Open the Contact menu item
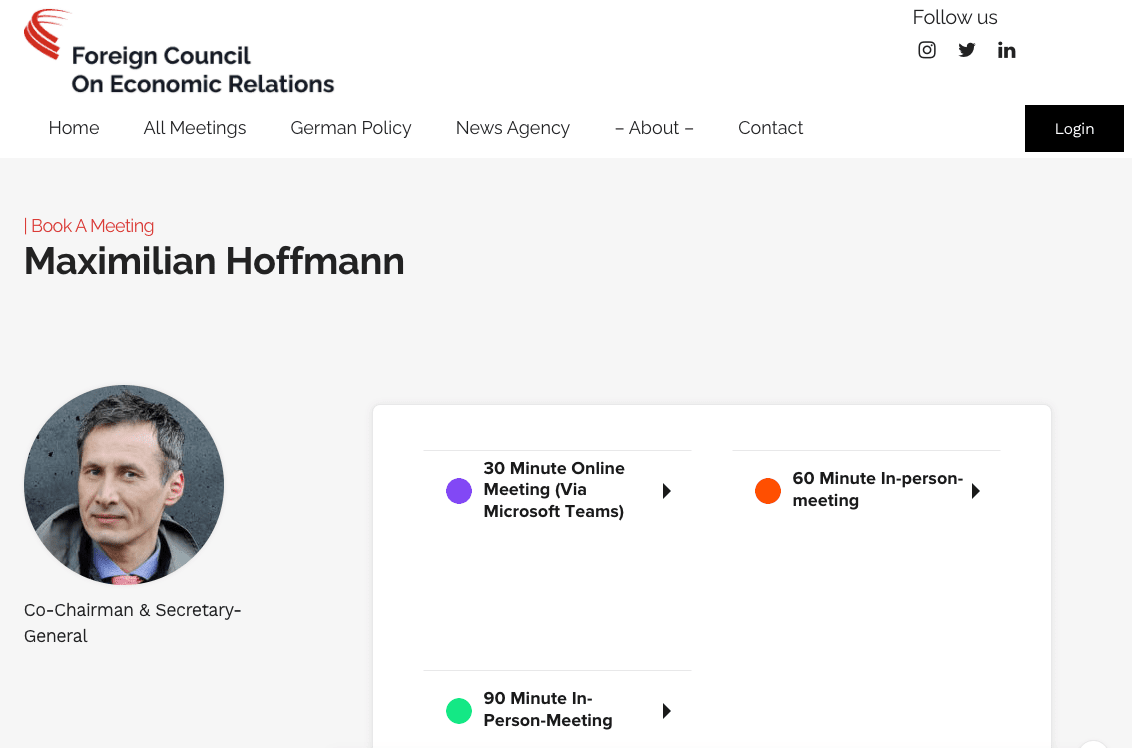The width and height of the screenshot is (1132, 748). click(x=770, y=128)
